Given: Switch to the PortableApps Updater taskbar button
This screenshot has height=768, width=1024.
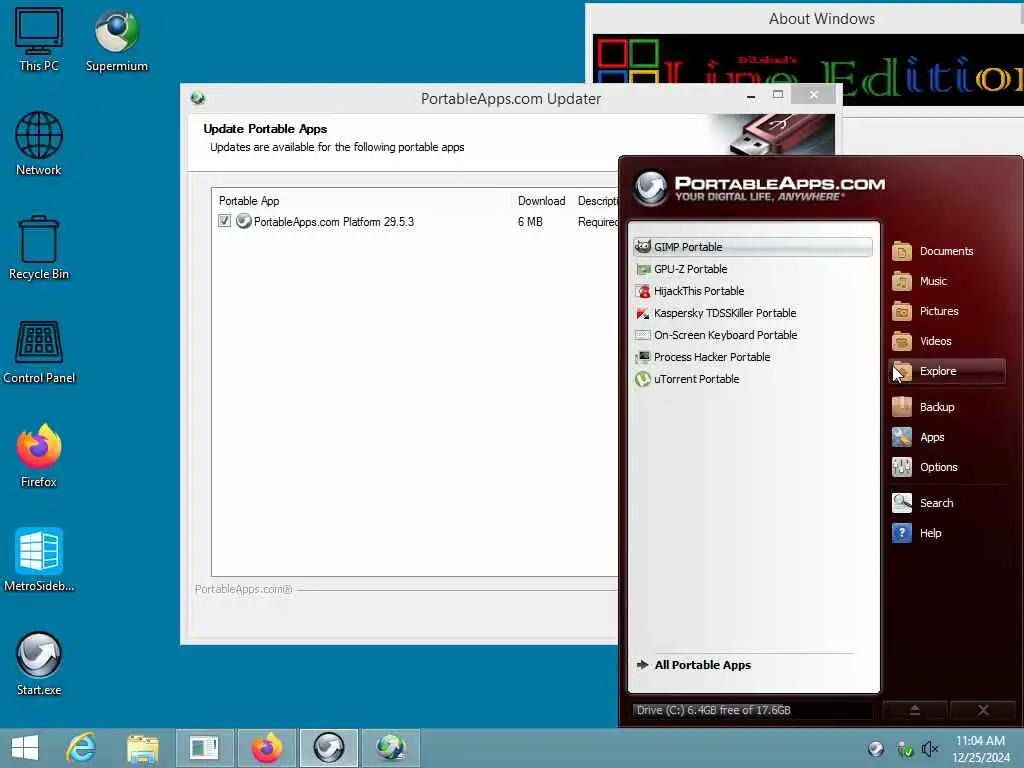Looking at the screenshot, I should tap(391, 748).
